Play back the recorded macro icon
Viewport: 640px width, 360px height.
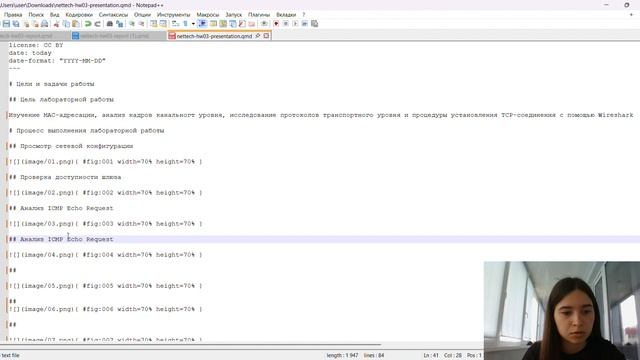tap(295, 24)
